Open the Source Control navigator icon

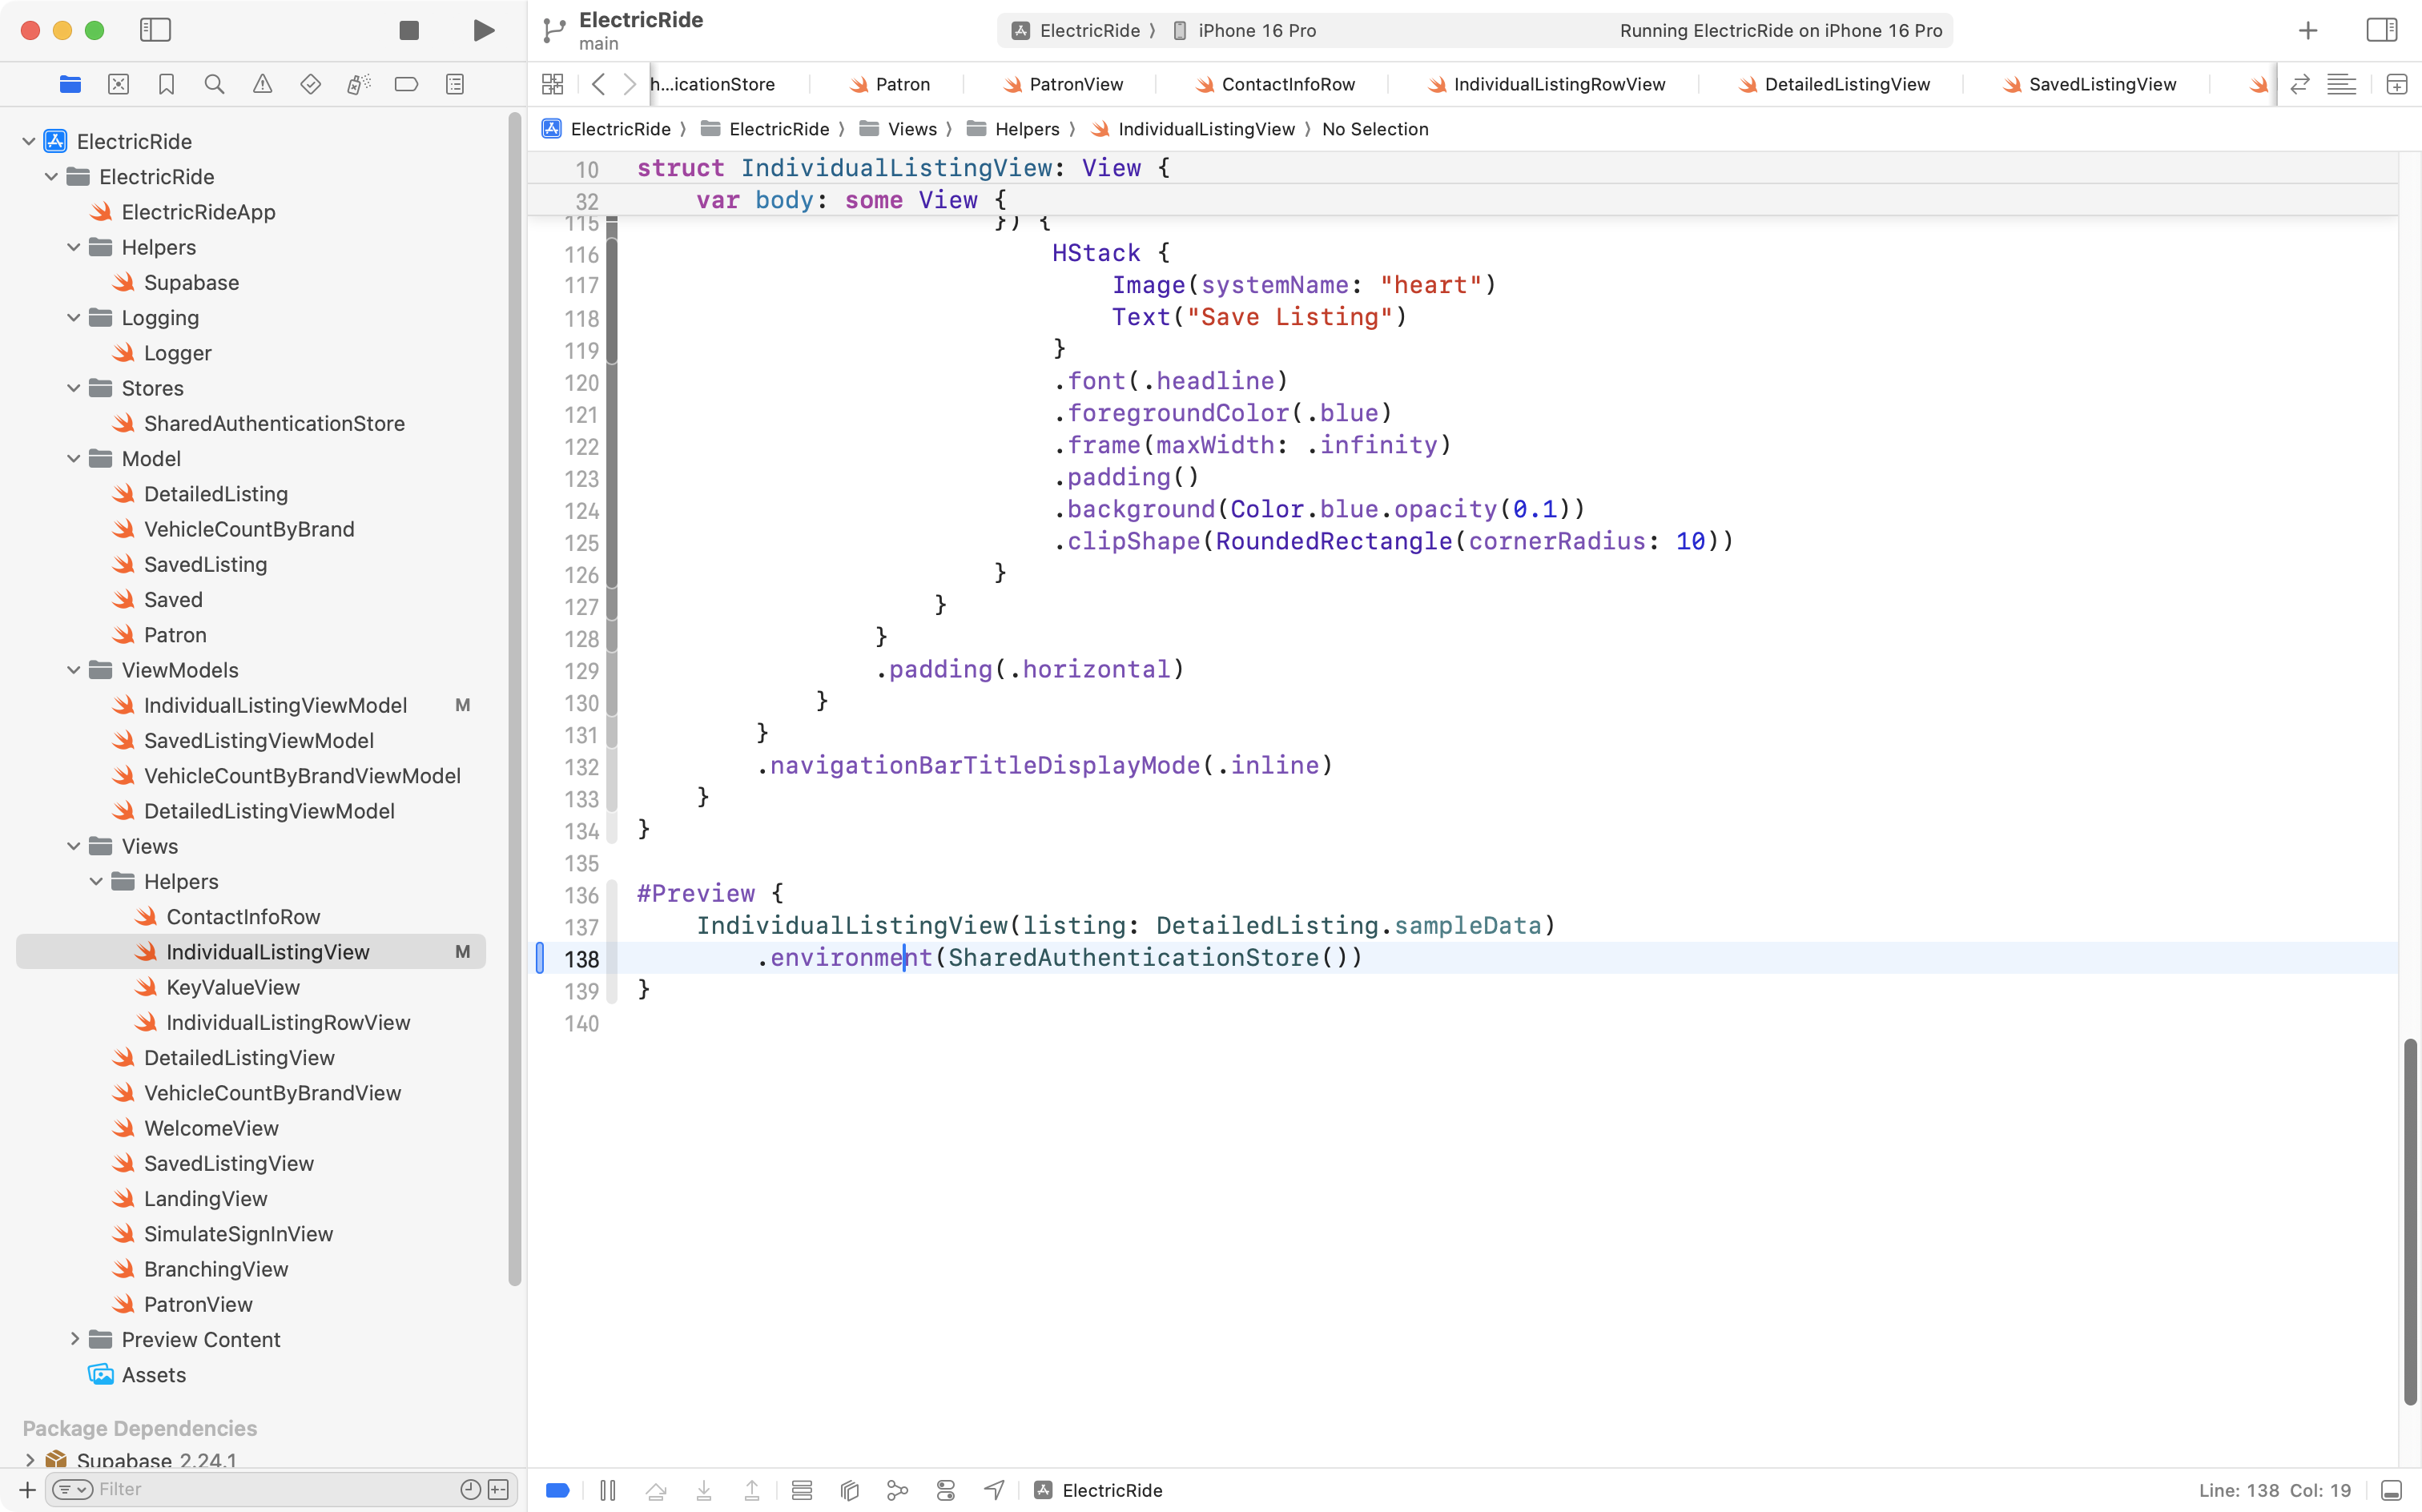pyautogui.click(x=118, y=84)
